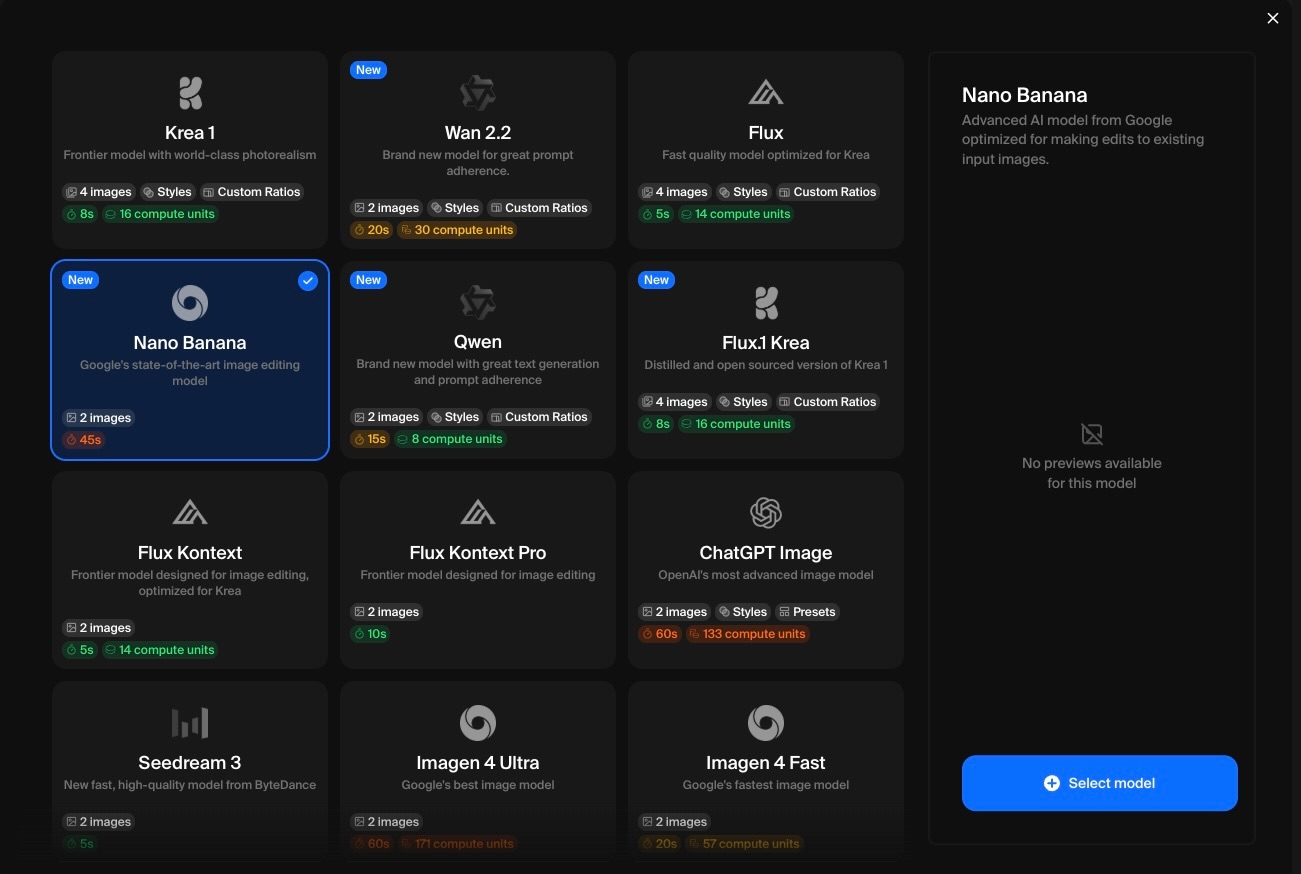This screenshot has width=1301, height=874.
Task: Click the Imagen 4 Ultra logo icon
Action: 478,723
